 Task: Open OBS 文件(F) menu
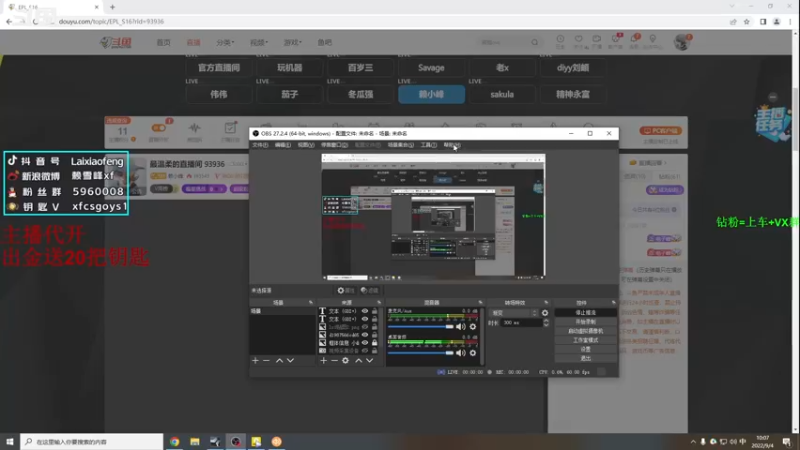pos(260,145)
